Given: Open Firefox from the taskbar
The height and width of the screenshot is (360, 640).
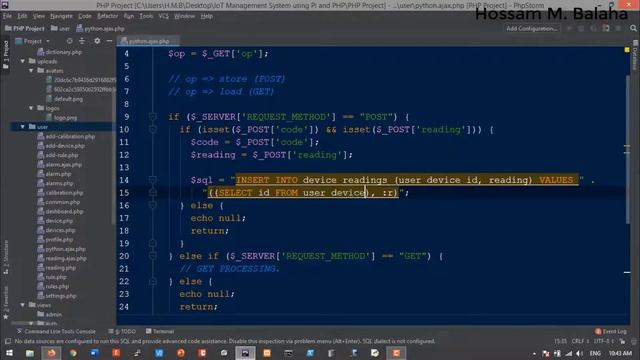Looking at the screenshot, I should point(51,353).
